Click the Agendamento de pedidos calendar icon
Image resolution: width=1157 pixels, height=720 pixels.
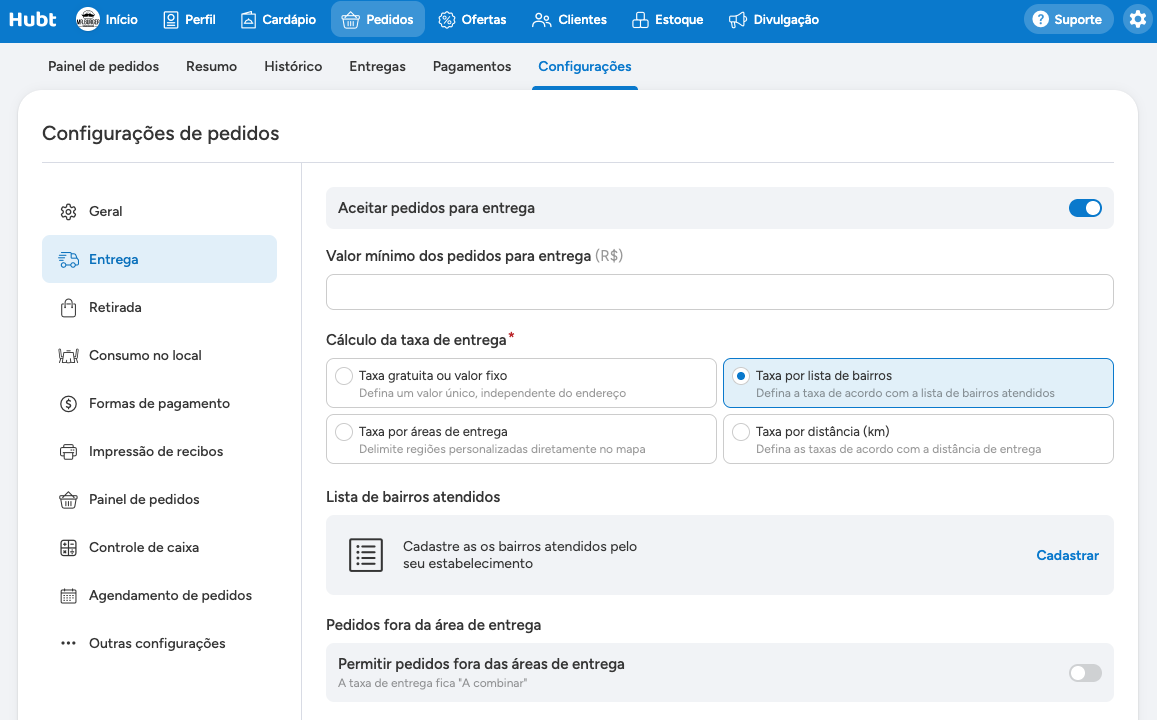pyautogui.click(x=69, y=595)
